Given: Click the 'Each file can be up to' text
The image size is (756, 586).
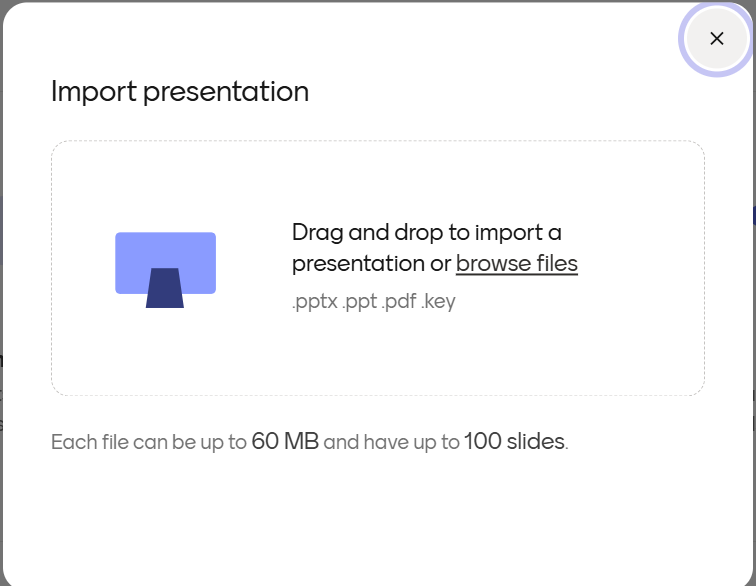Looking at the screenshot, I should (149, 441).
